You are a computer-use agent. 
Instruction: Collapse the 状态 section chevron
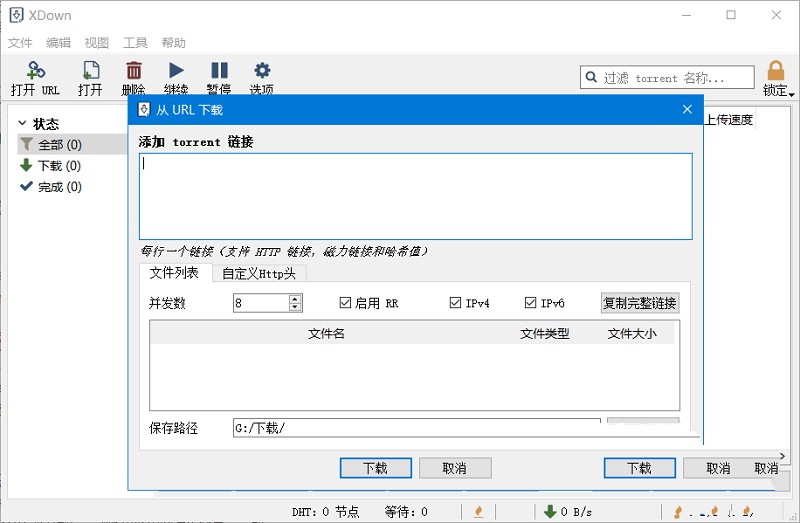22,123
